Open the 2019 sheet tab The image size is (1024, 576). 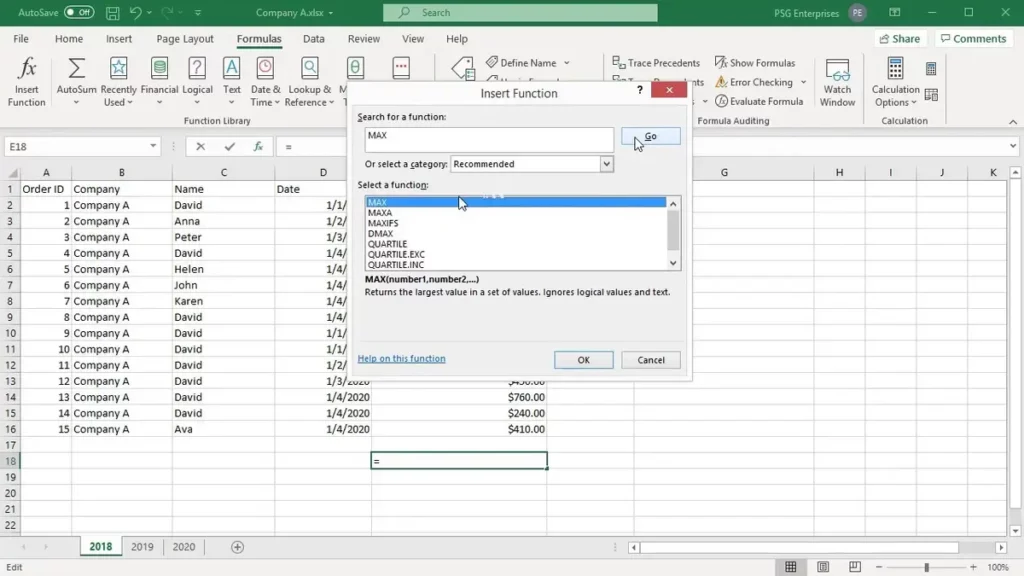point(142,547)
